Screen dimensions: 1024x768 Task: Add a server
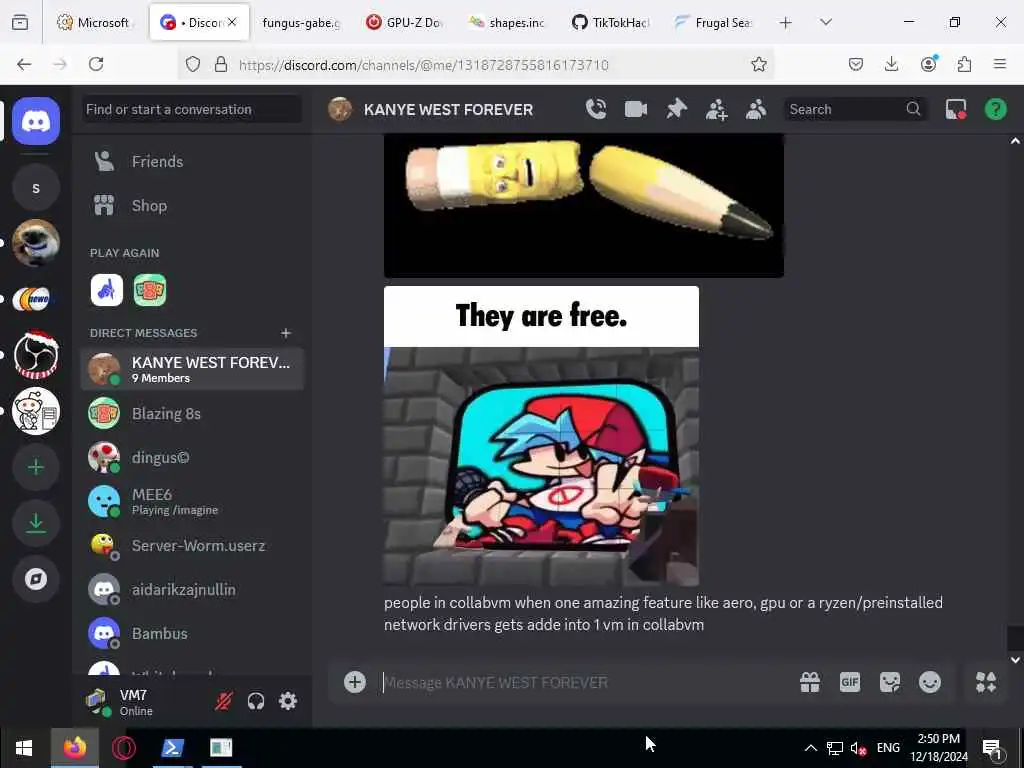pyautogui.click(x=36, y=468)
